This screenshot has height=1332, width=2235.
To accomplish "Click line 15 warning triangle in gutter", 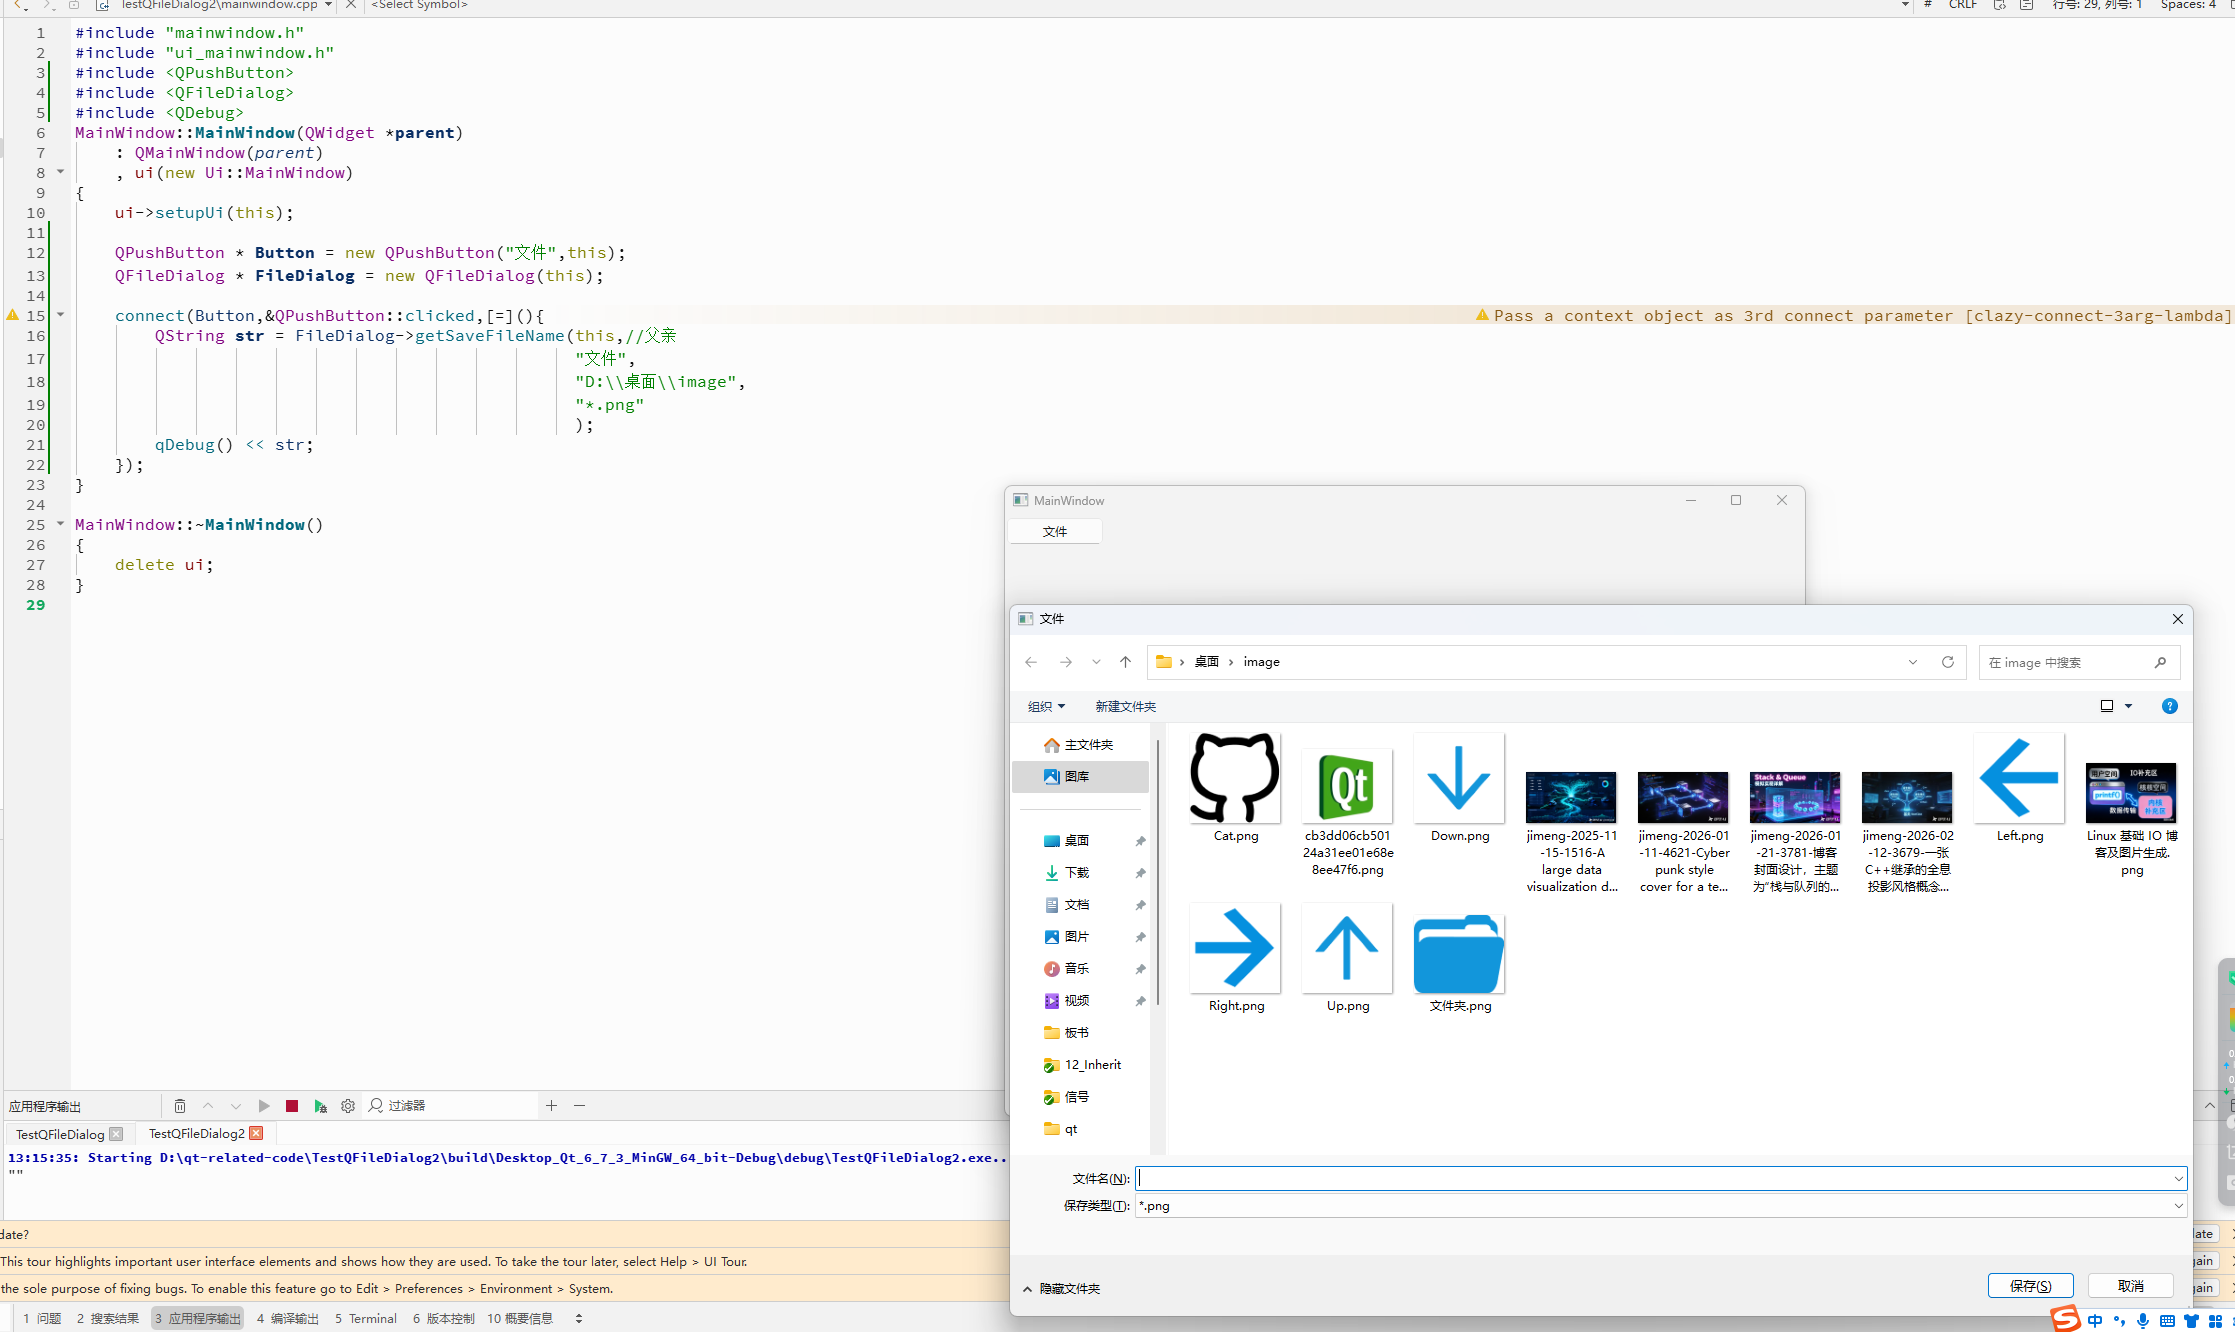I will 13,315.
